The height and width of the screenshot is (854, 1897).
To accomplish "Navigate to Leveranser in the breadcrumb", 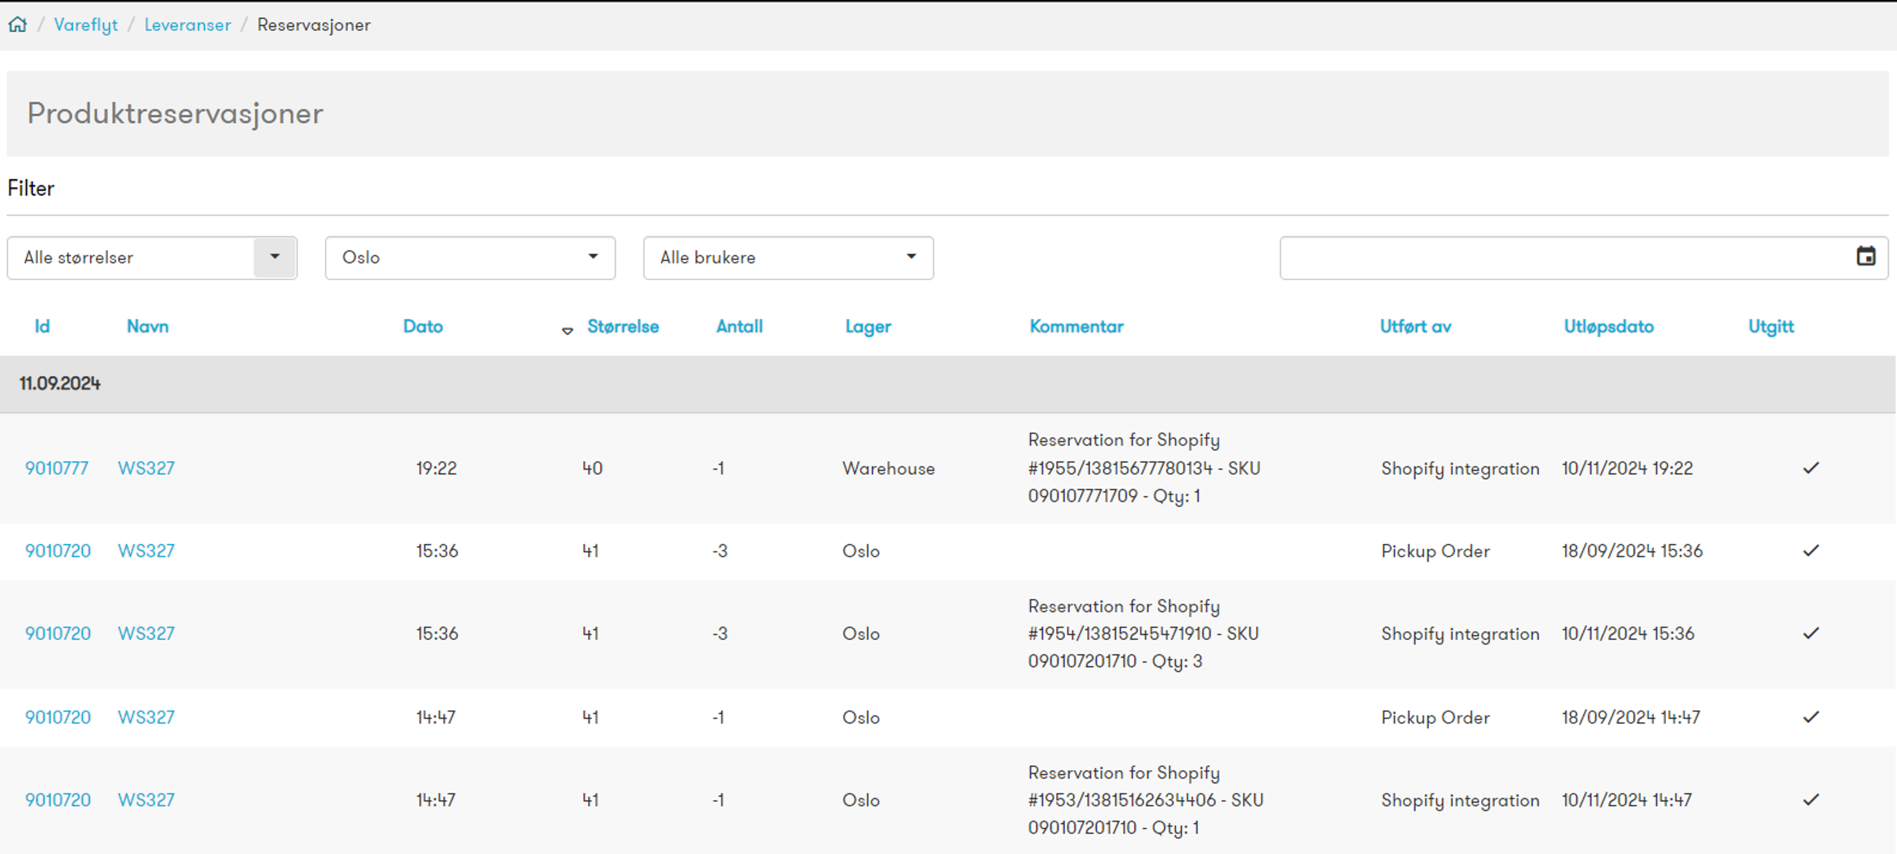I will (x=187, y=25).
